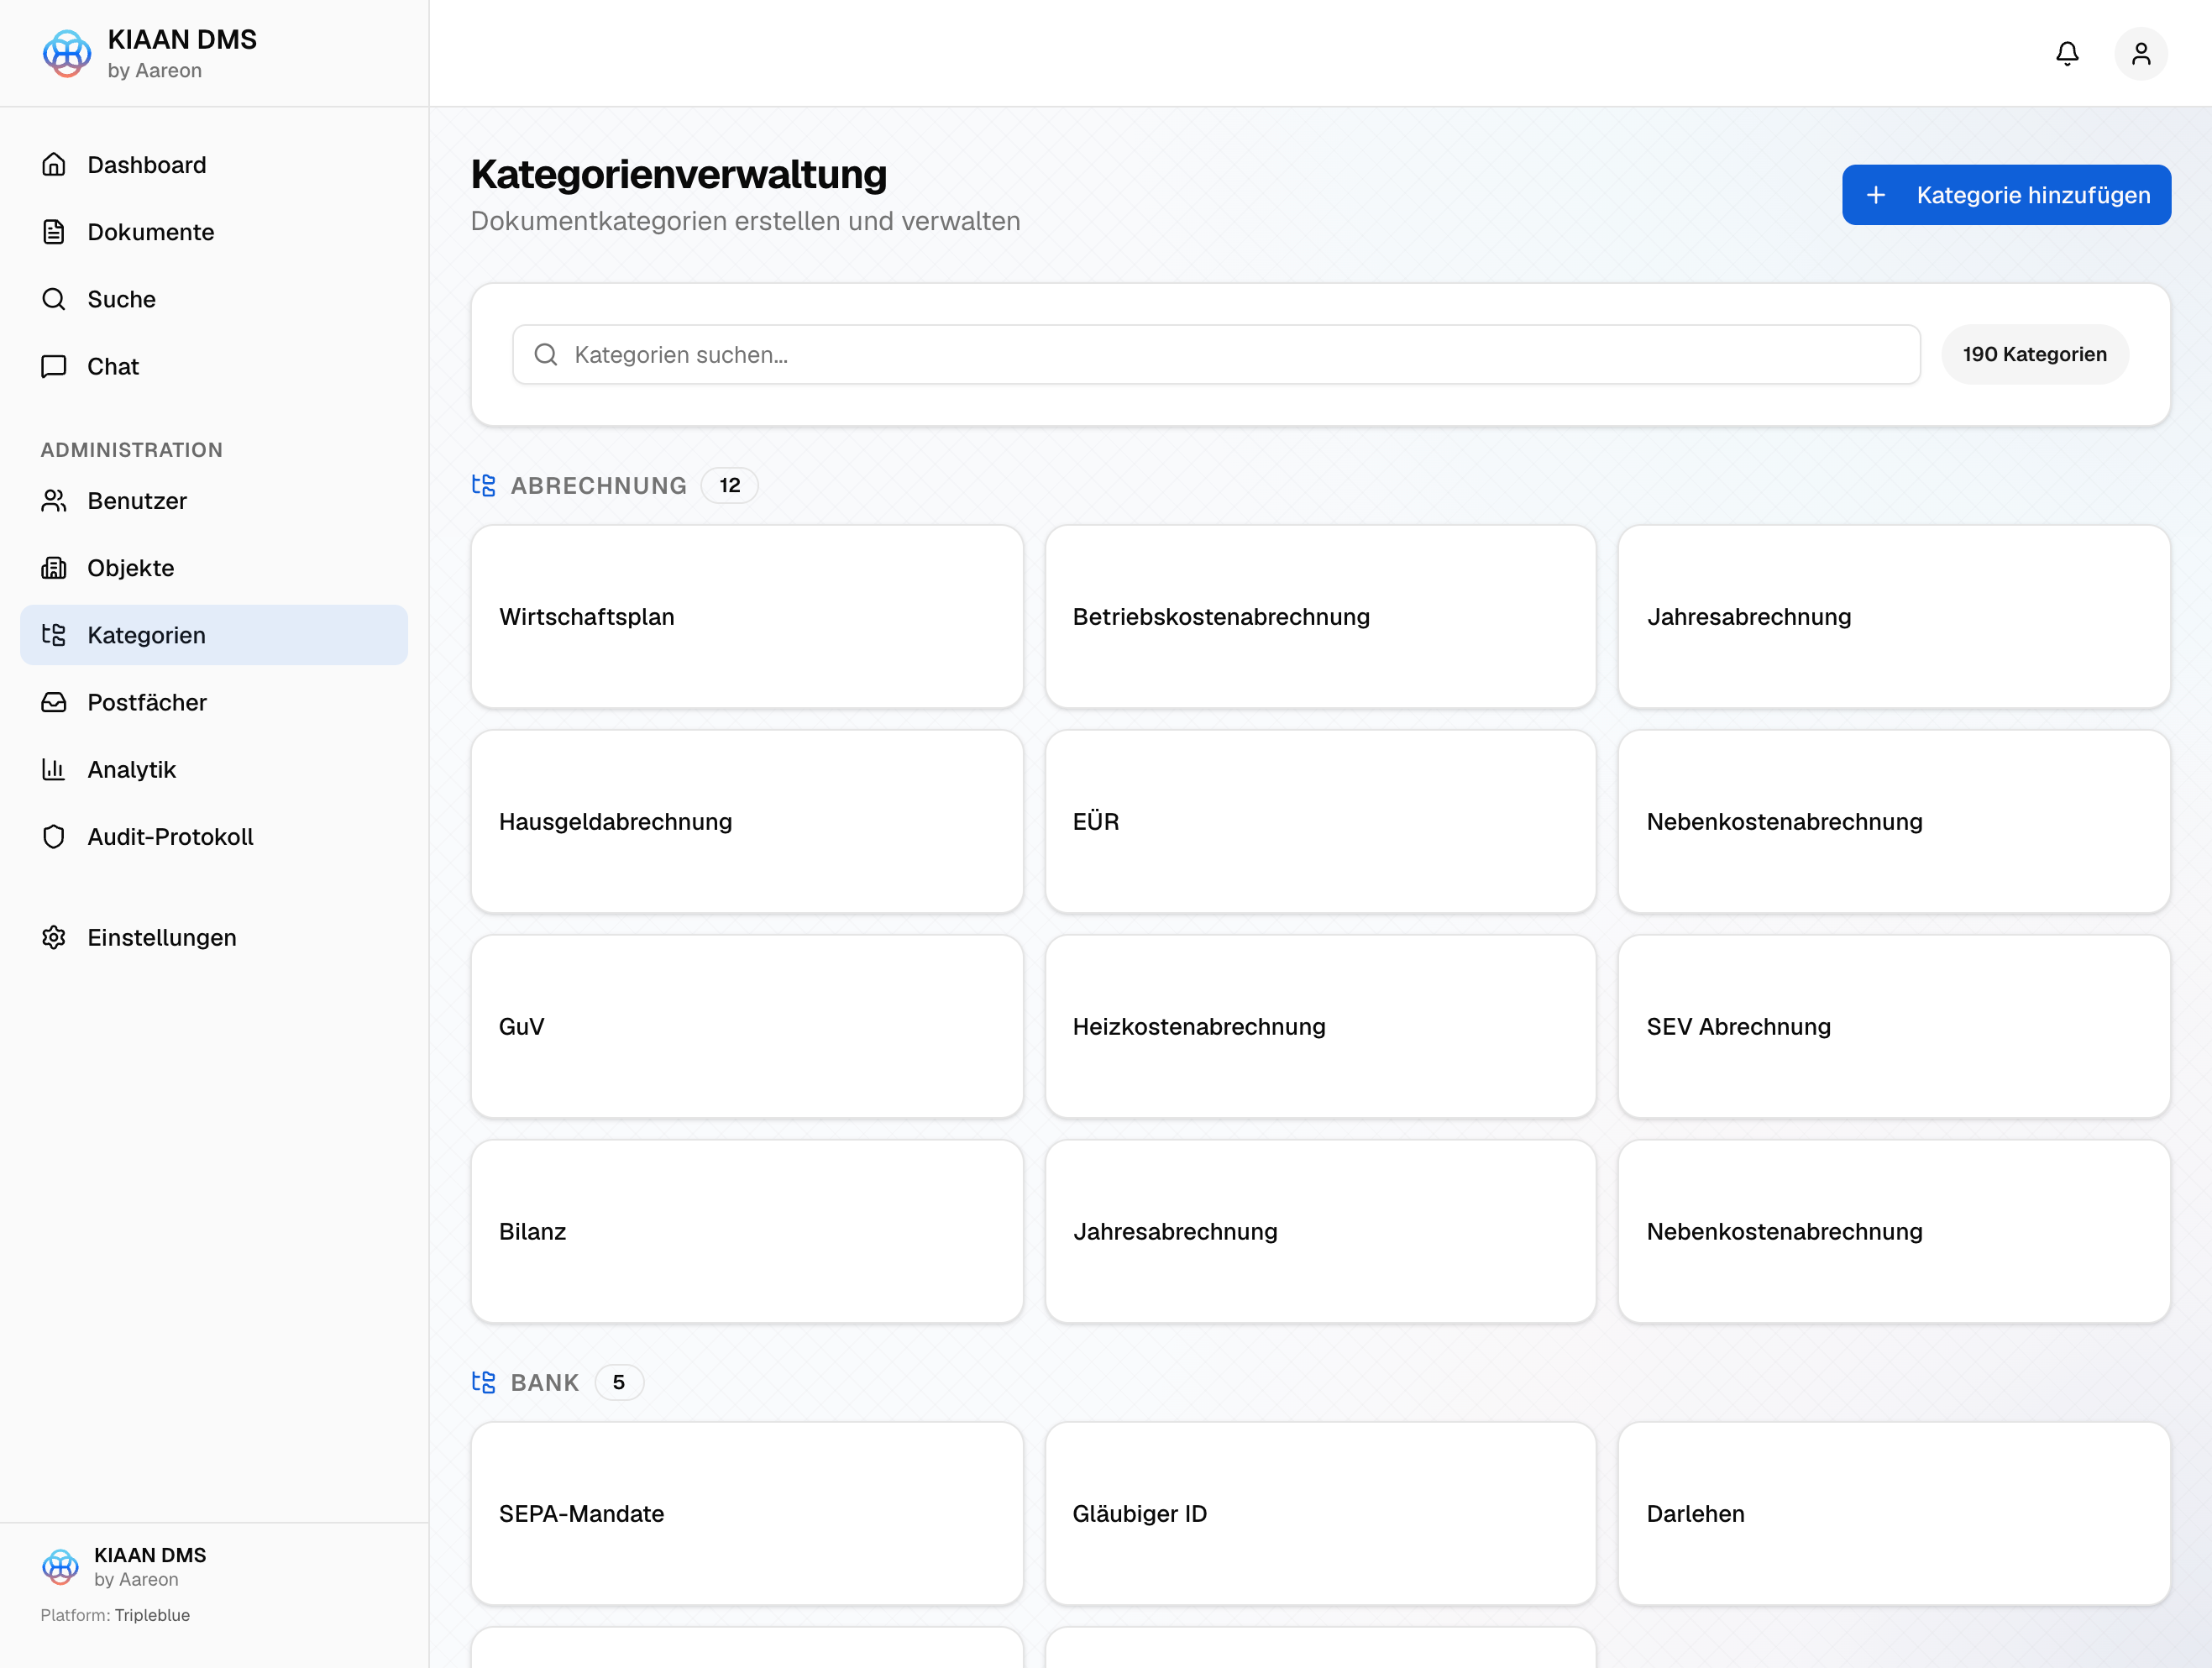Open the Wirtschaftsplan category card
The image size is (2212, 1668).
click(x=747, y=617)
